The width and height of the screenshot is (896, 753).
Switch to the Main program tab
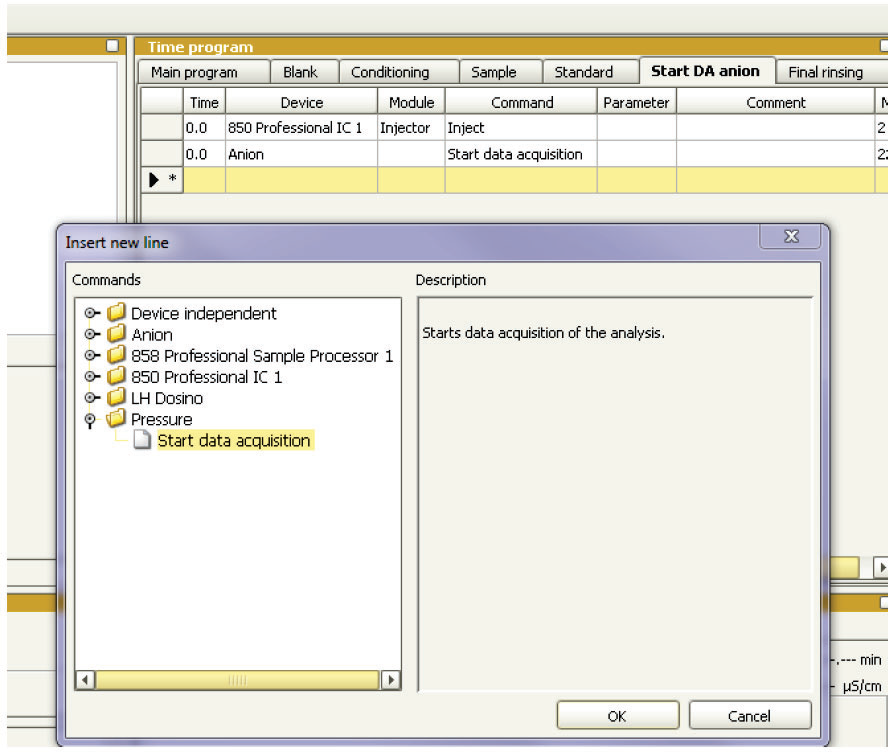point(197,72)
